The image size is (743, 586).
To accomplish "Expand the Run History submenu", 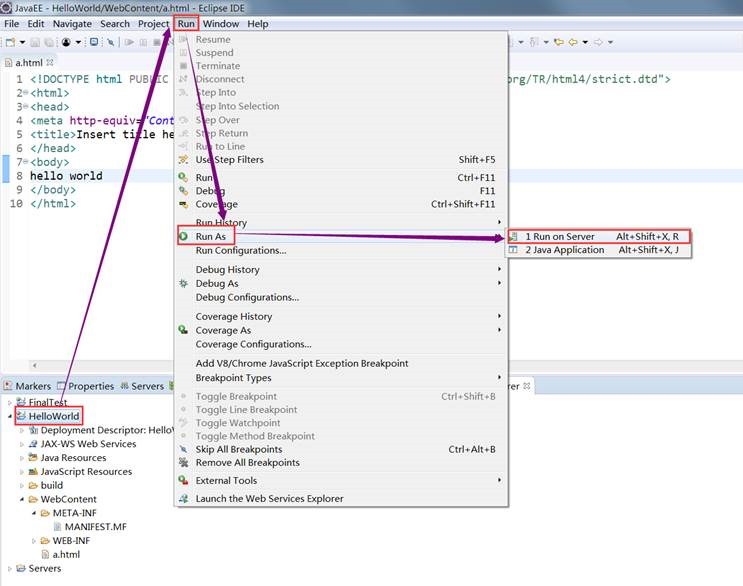I will [x=341, y=222].
